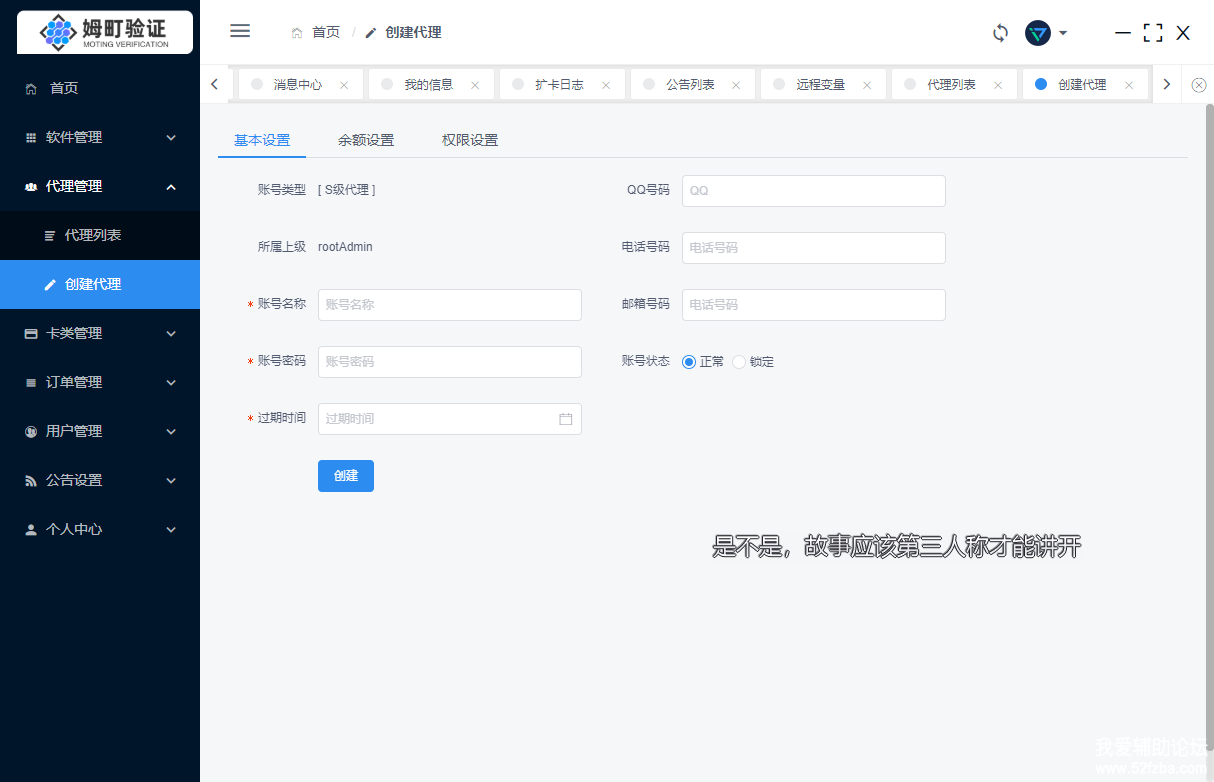
Task: Select the 锁定 account status radio
Action: click(x=739, y=362)
